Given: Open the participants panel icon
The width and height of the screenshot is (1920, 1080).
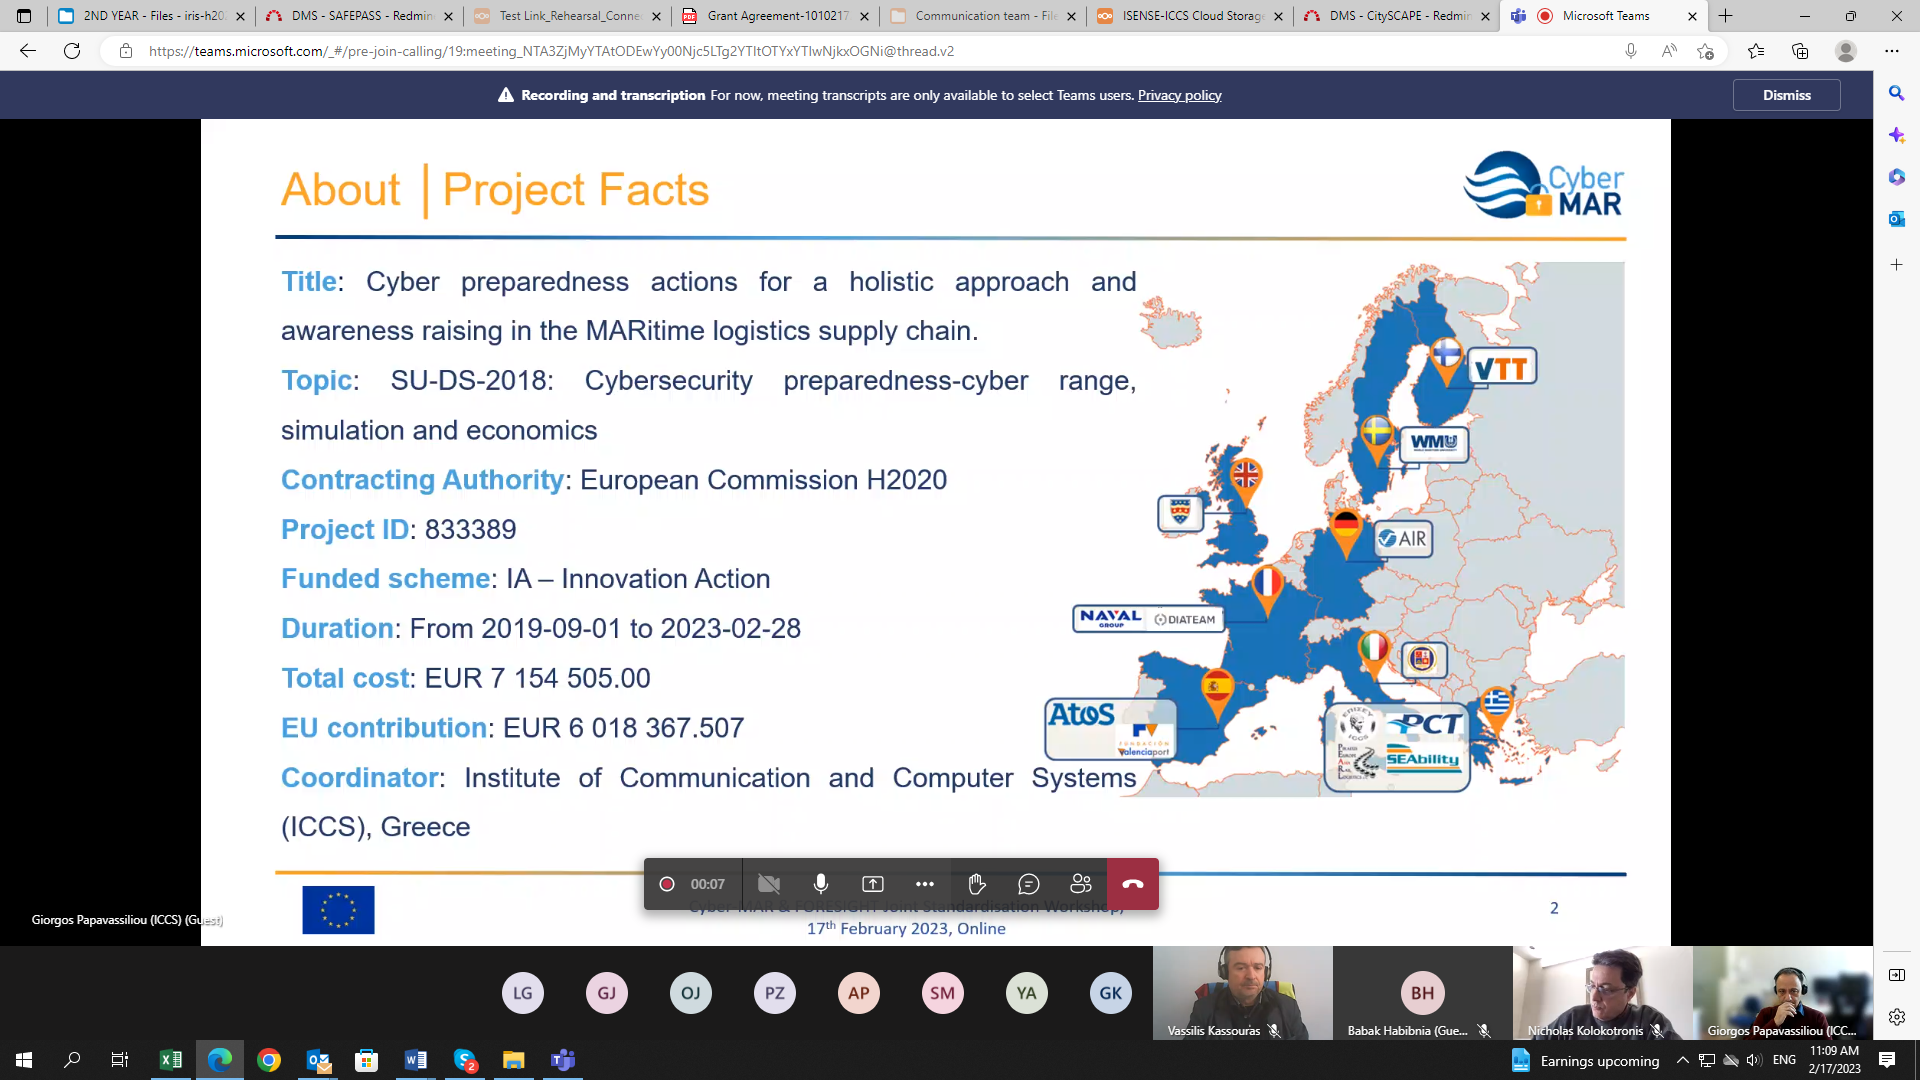Looking at the screenshot, I should coord(1081,884).
